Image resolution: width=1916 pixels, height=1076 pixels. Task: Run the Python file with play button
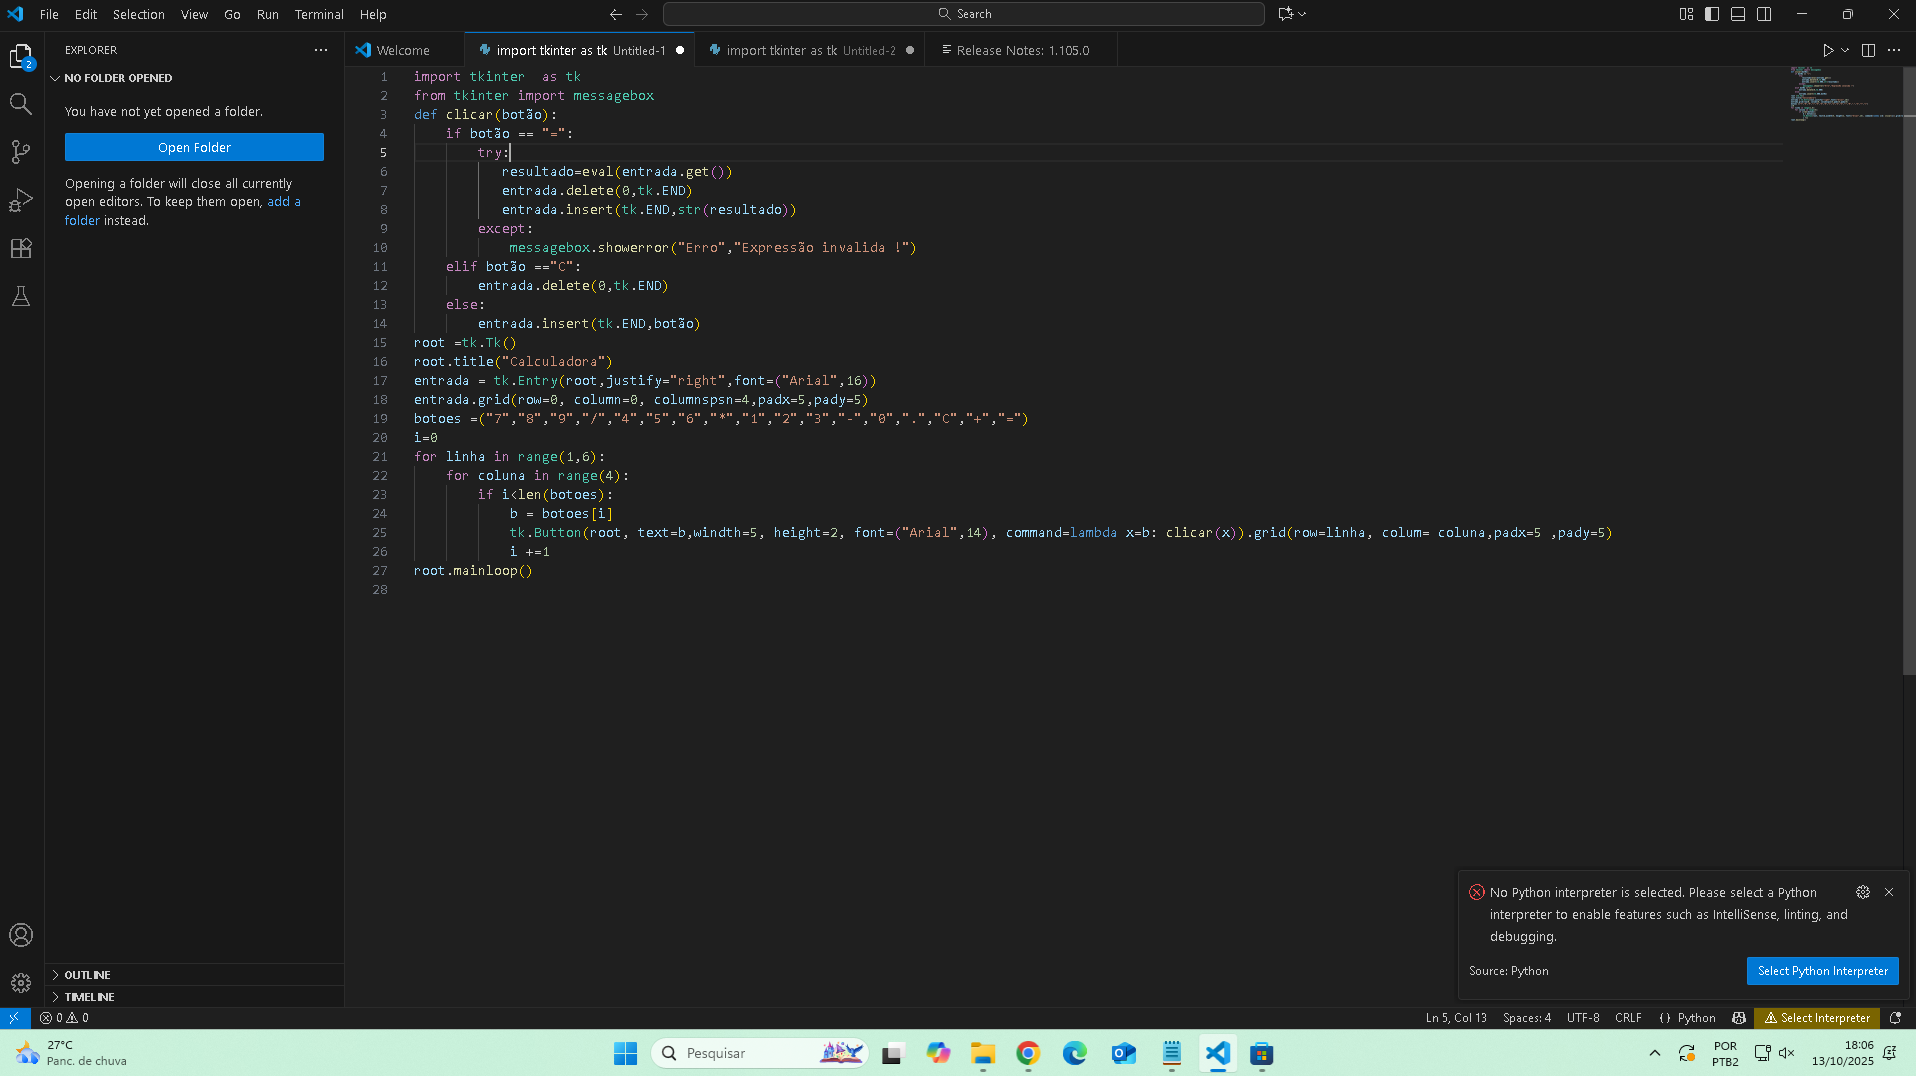(x=1827, y=50)
